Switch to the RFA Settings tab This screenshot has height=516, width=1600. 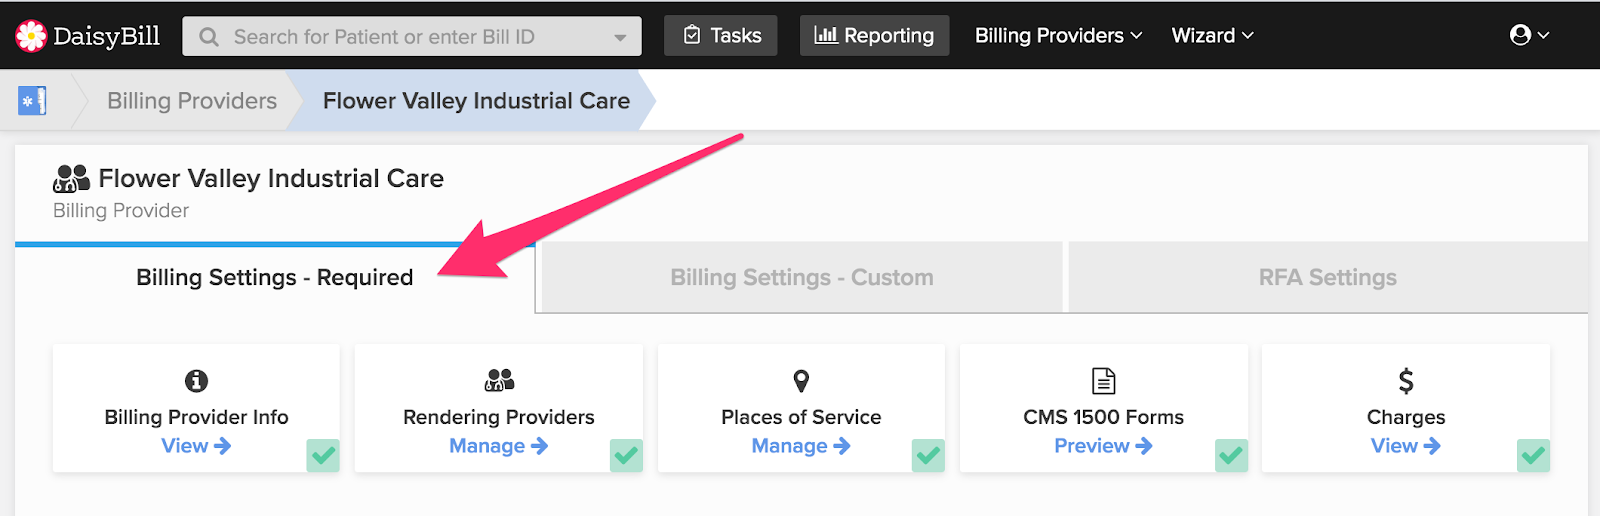[1328, 278]
